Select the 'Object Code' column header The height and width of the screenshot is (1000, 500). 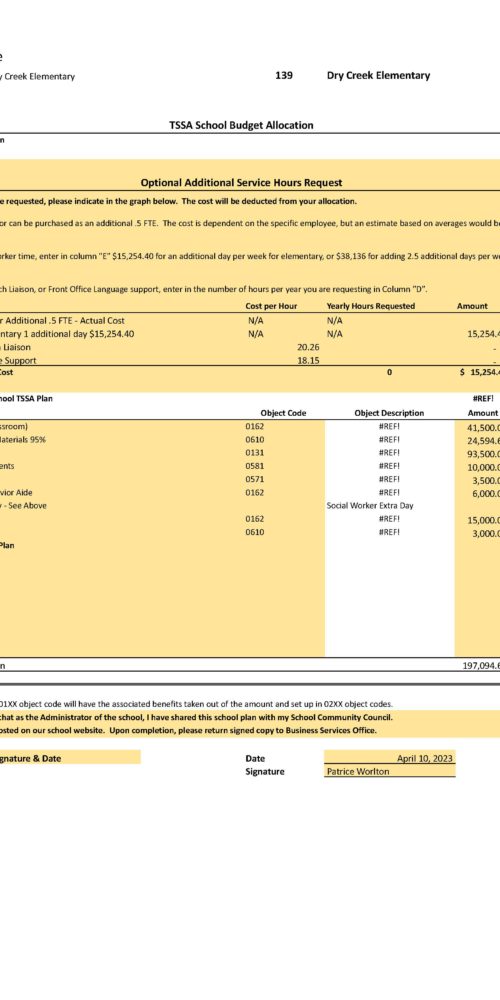point(283,413)
